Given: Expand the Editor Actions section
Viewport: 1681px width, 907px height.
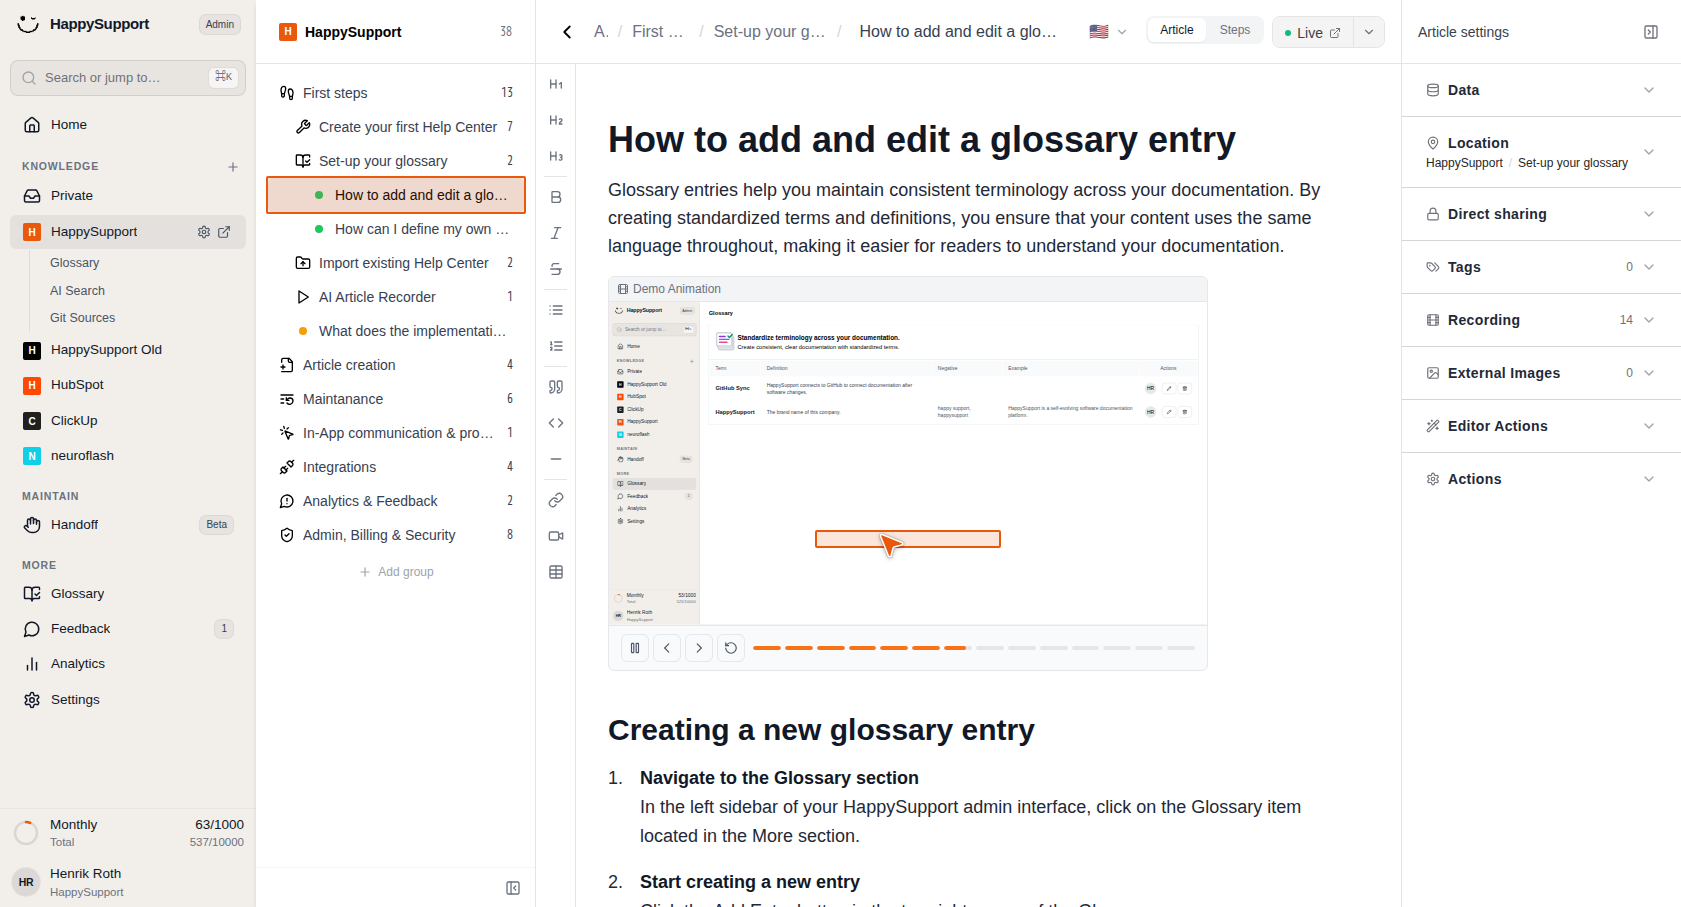Looking at the screenshot, I should tap(1541, 426).
